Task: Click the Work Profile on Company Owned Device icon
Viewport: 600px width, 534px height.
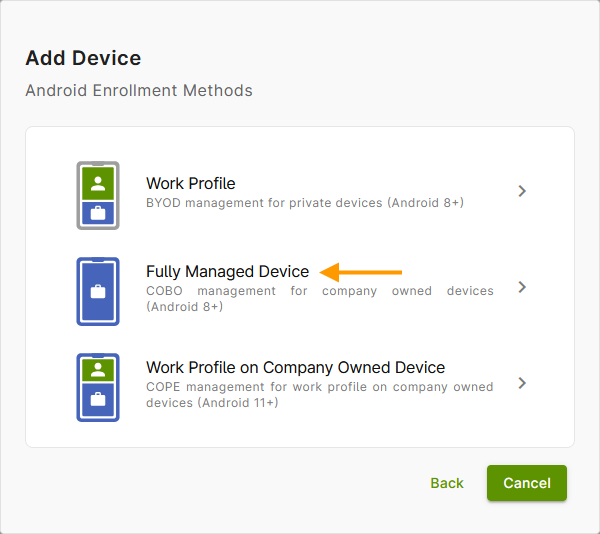Action: (x=98, y=387)
